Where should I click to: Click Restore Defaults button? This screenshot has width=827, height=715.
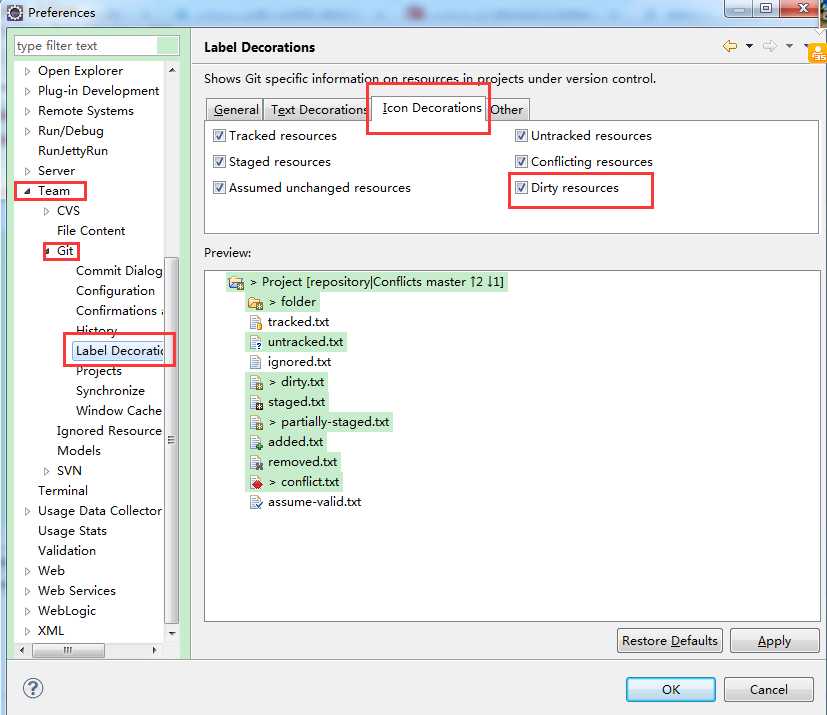(x=670, y=641)
